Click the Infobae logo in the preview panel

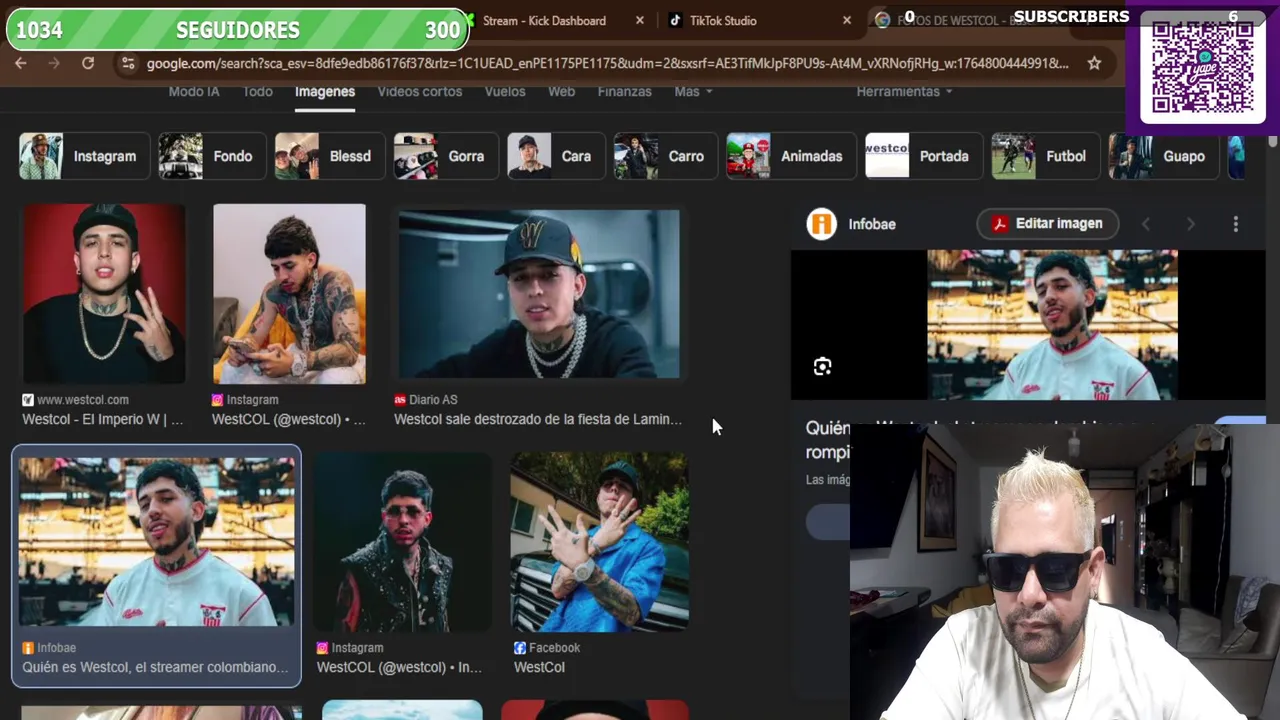pyautogui.click(x=822, y=224)
